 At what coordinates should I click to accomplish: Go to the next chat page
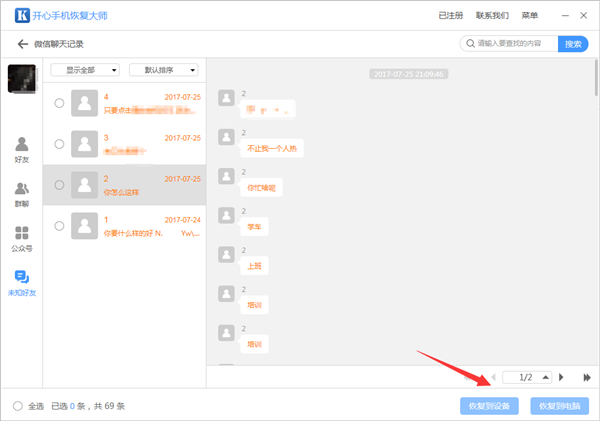pos(561,377)
